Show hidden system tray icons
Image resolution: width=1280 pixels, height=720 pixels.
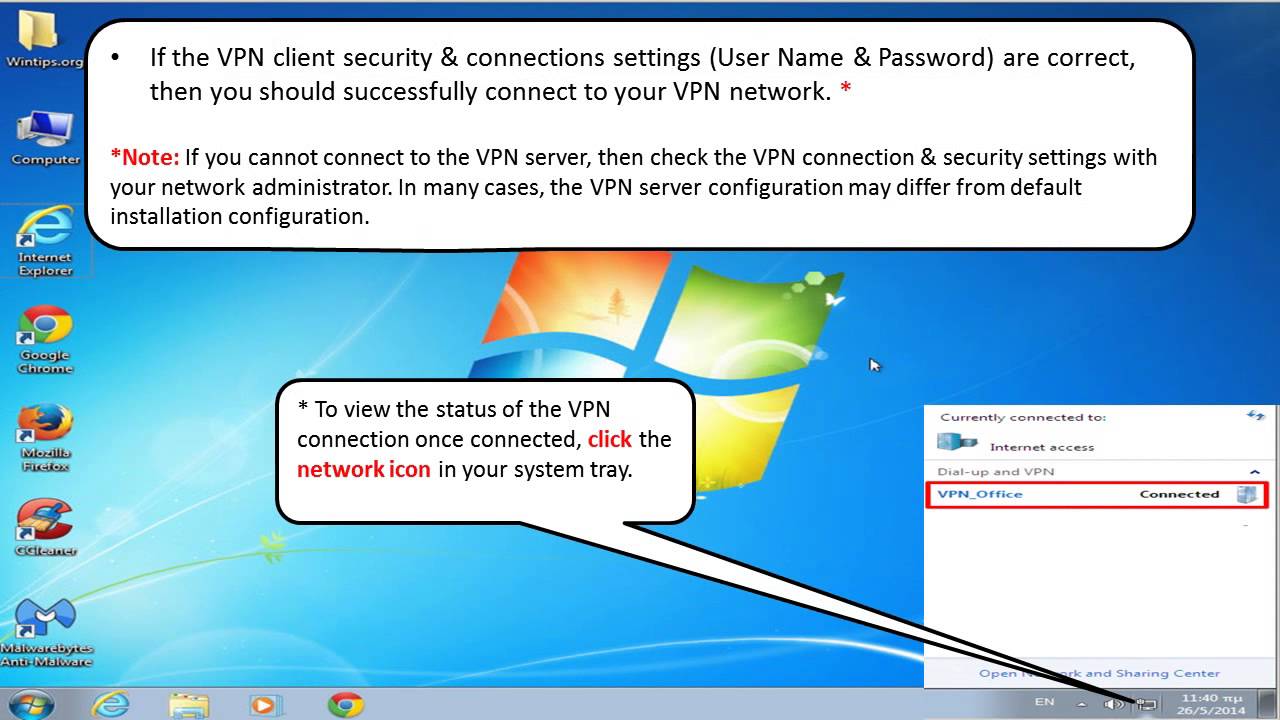click(x=1080, y=704)
